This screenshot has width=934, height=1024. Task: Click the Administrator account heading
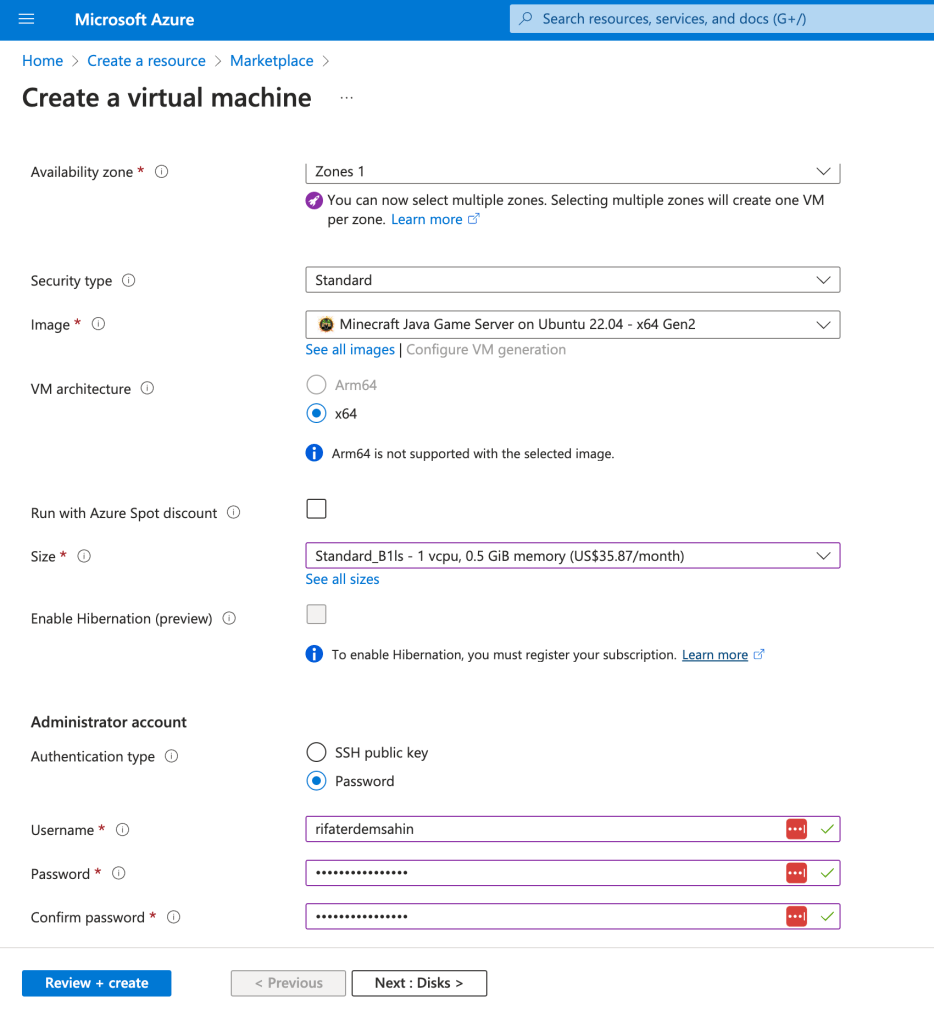[108, 722]
